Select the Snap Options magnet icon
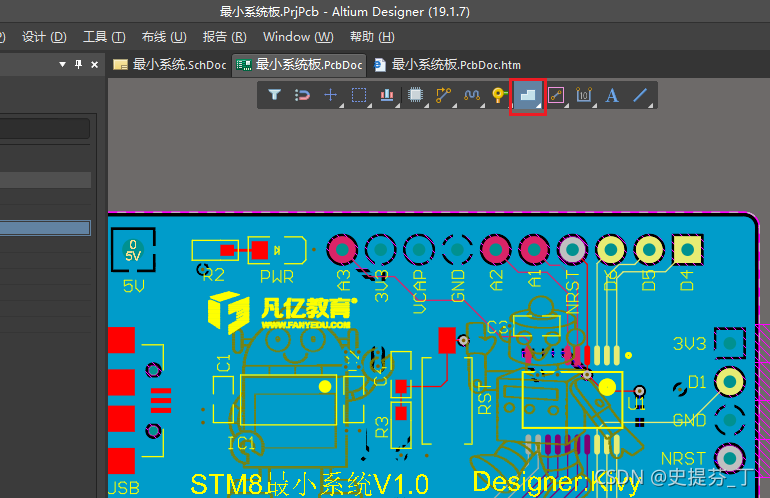 [302, 95]
